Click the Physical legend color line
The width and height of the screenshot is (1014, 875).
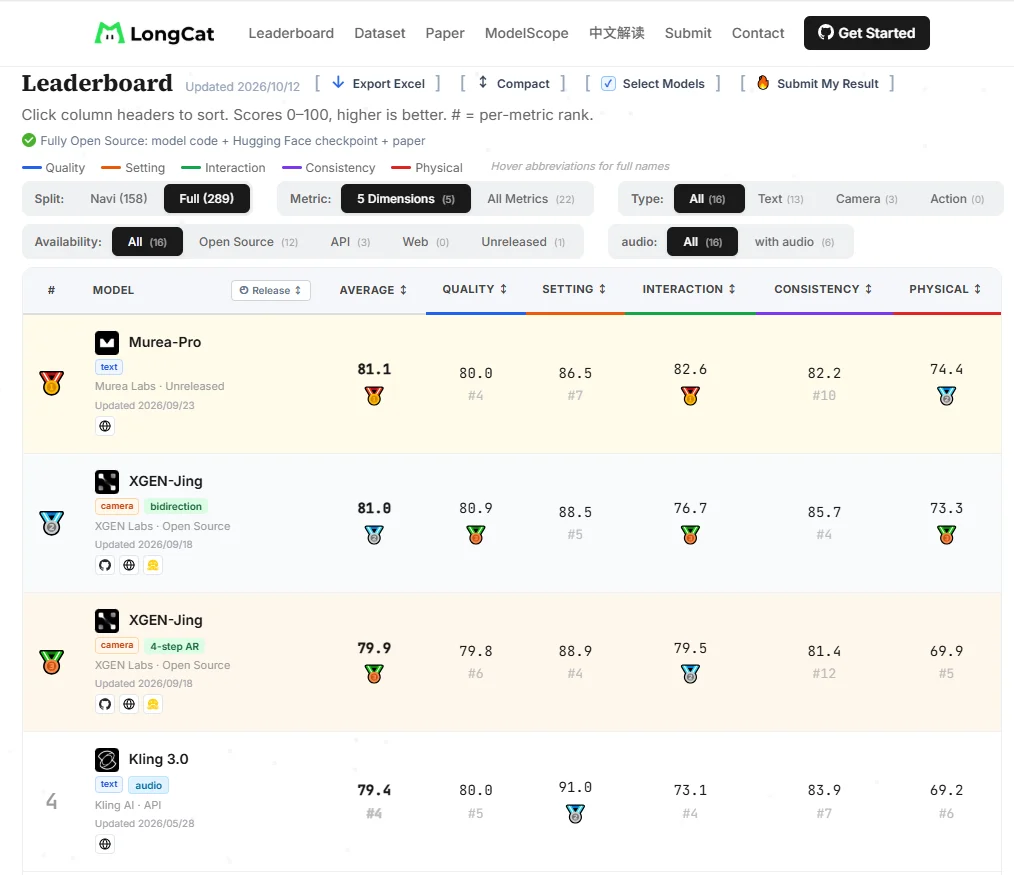point(401,167)
